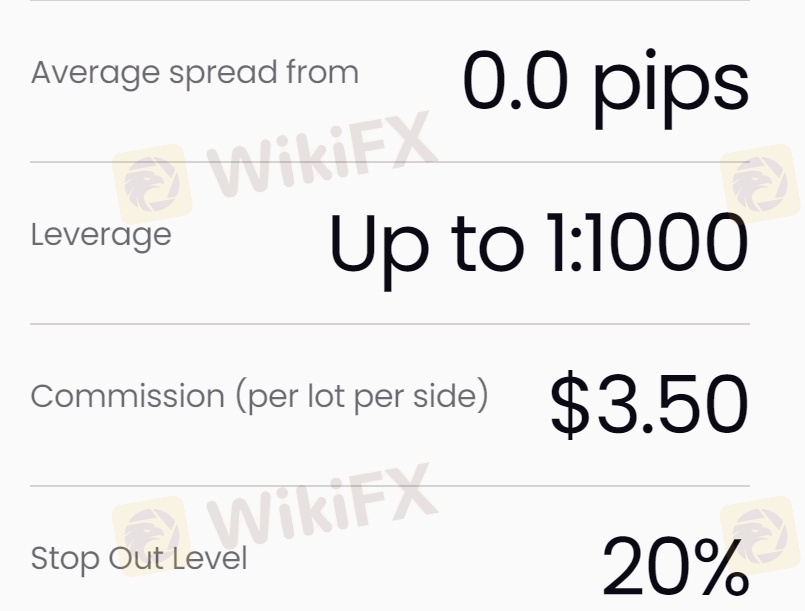This screenshot has width=805, height=611.
Task: Click the $3.50 commission value
Action: [x=649, y=404]
